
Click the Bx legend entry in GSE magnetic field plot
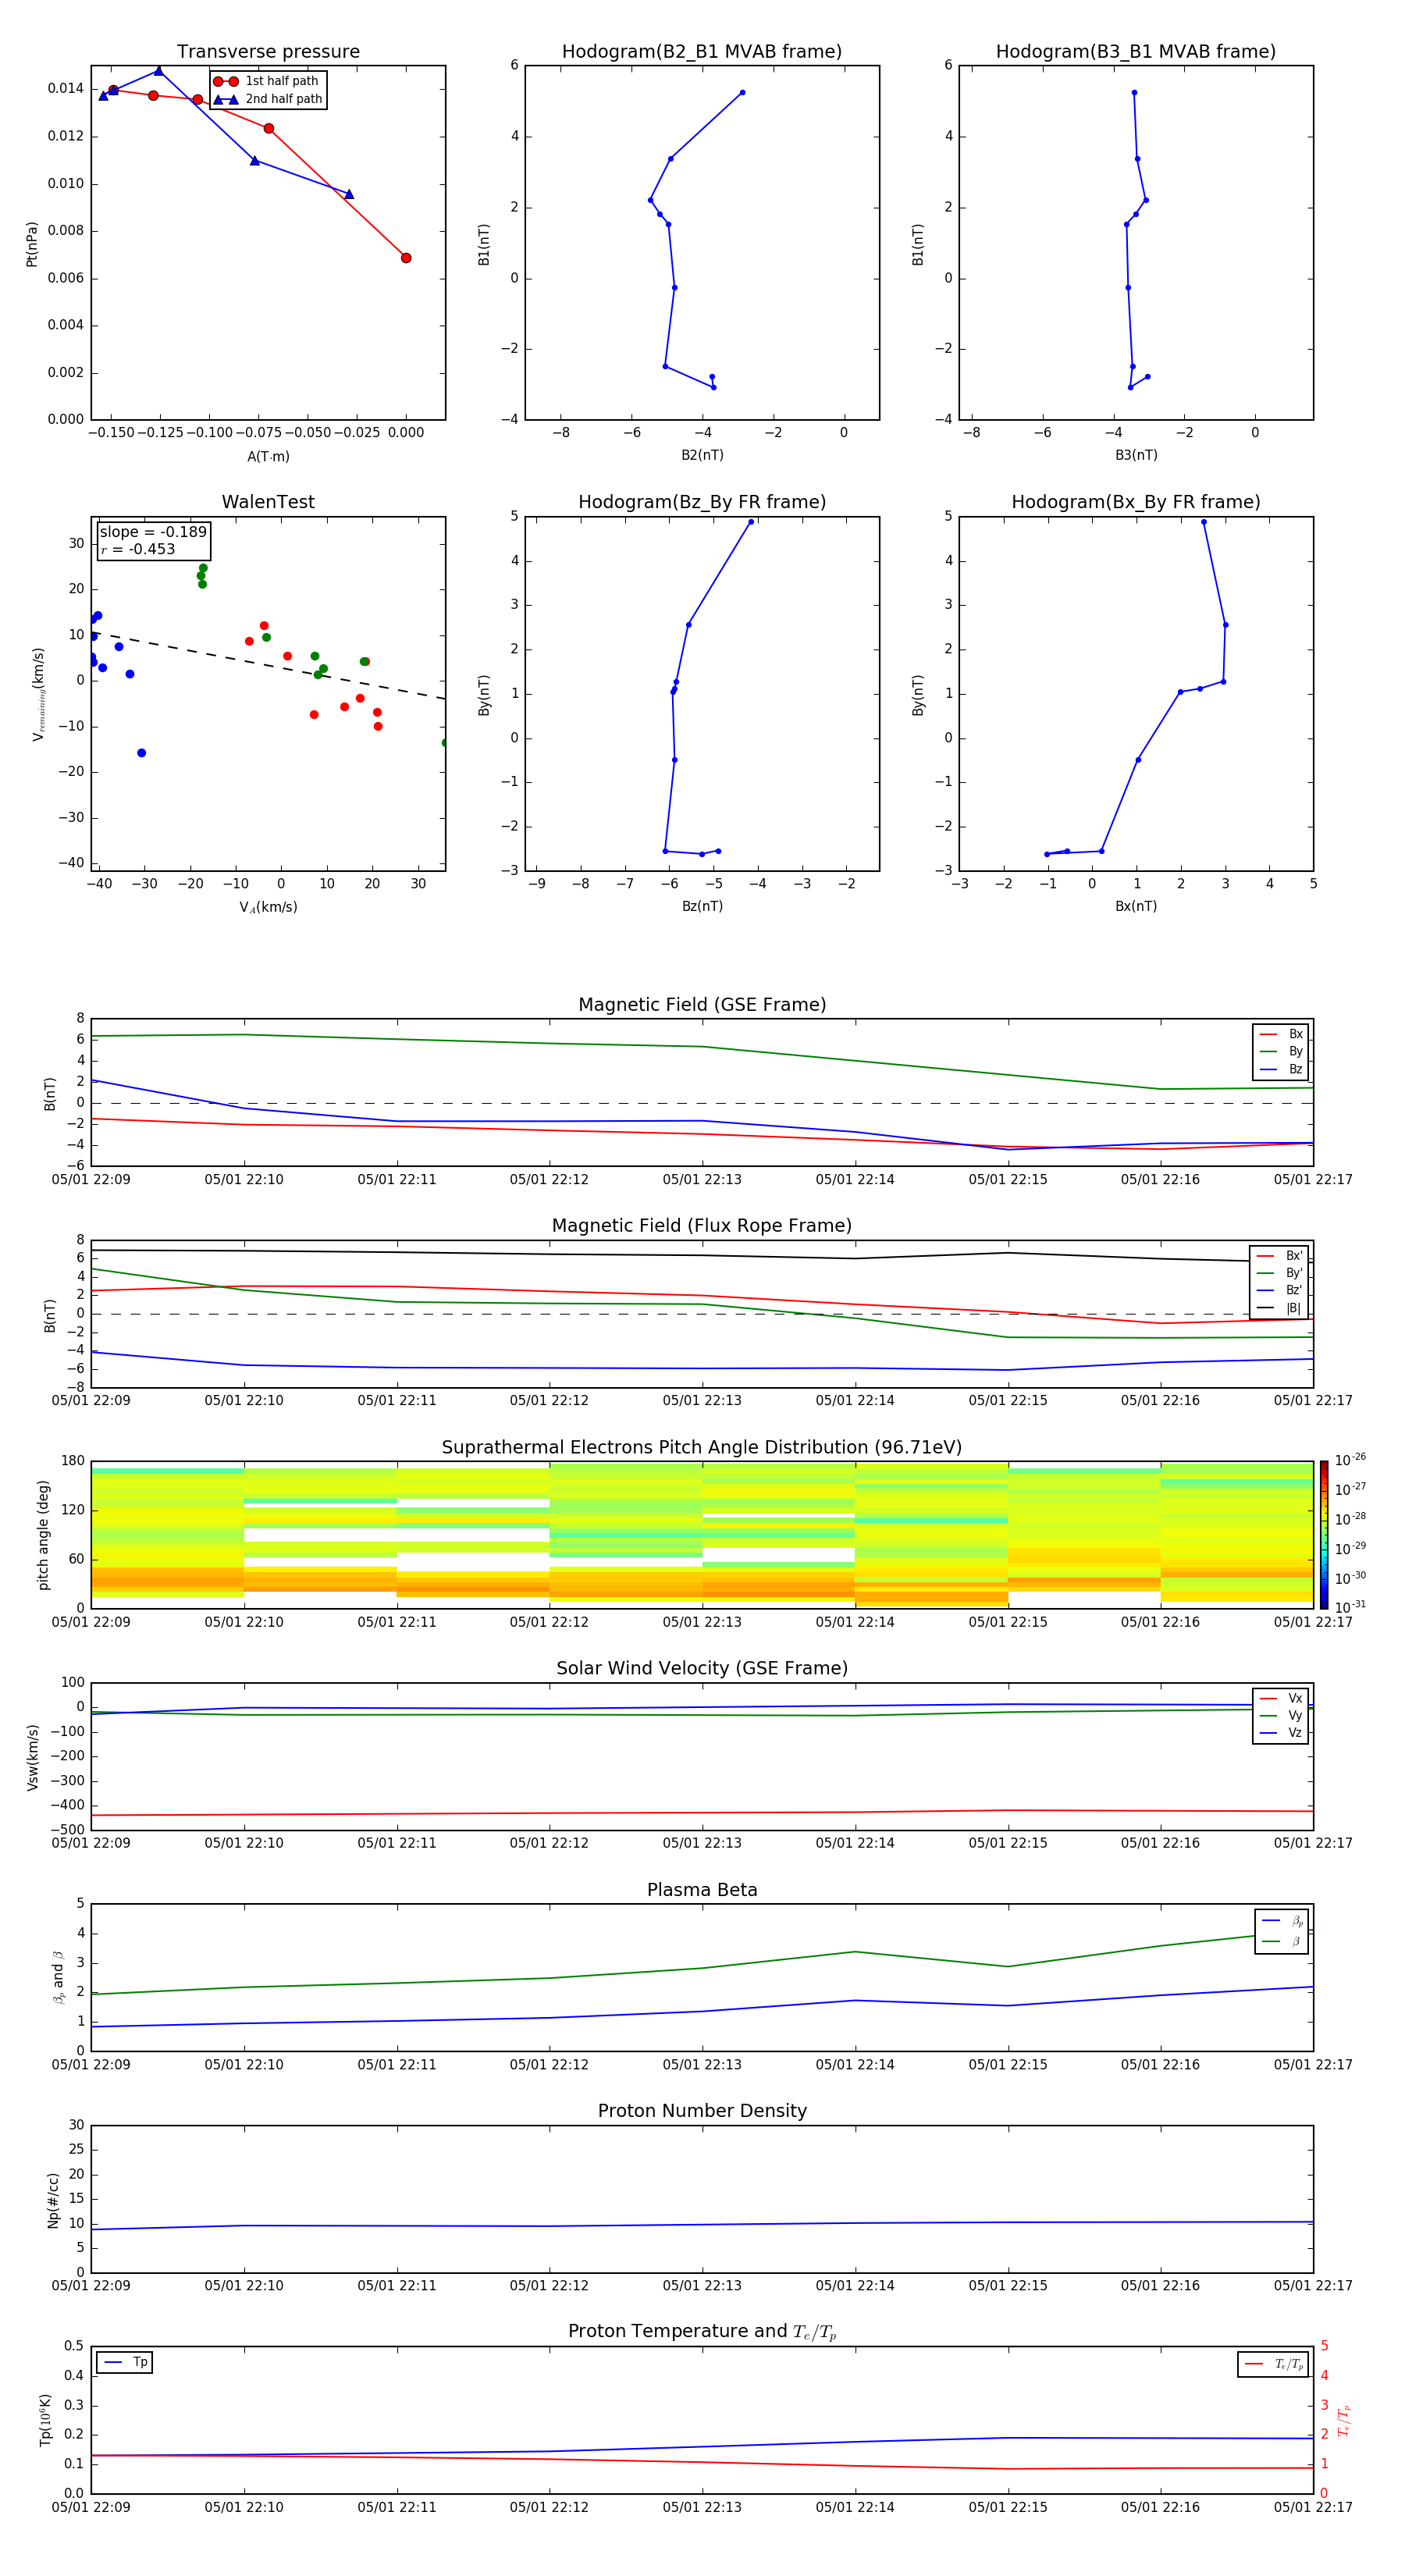point(1281,1034)
